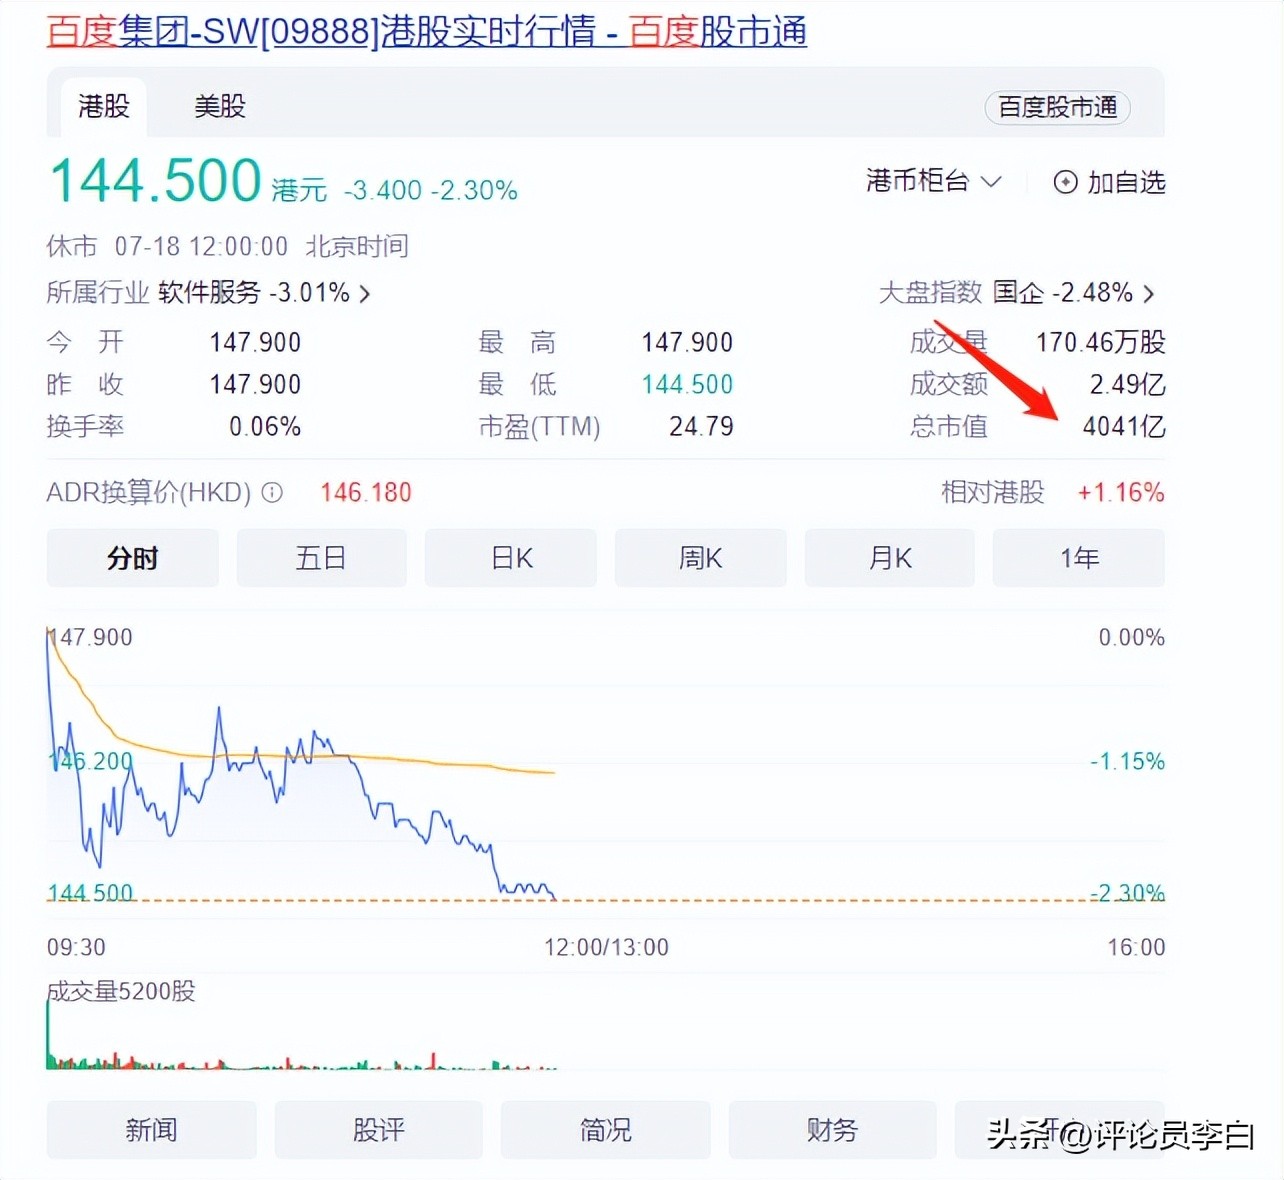Image resolution: width=1284 pixels, height=1180 pixels.
Task: Open the 简况 company overview section
Action: 605,1130
